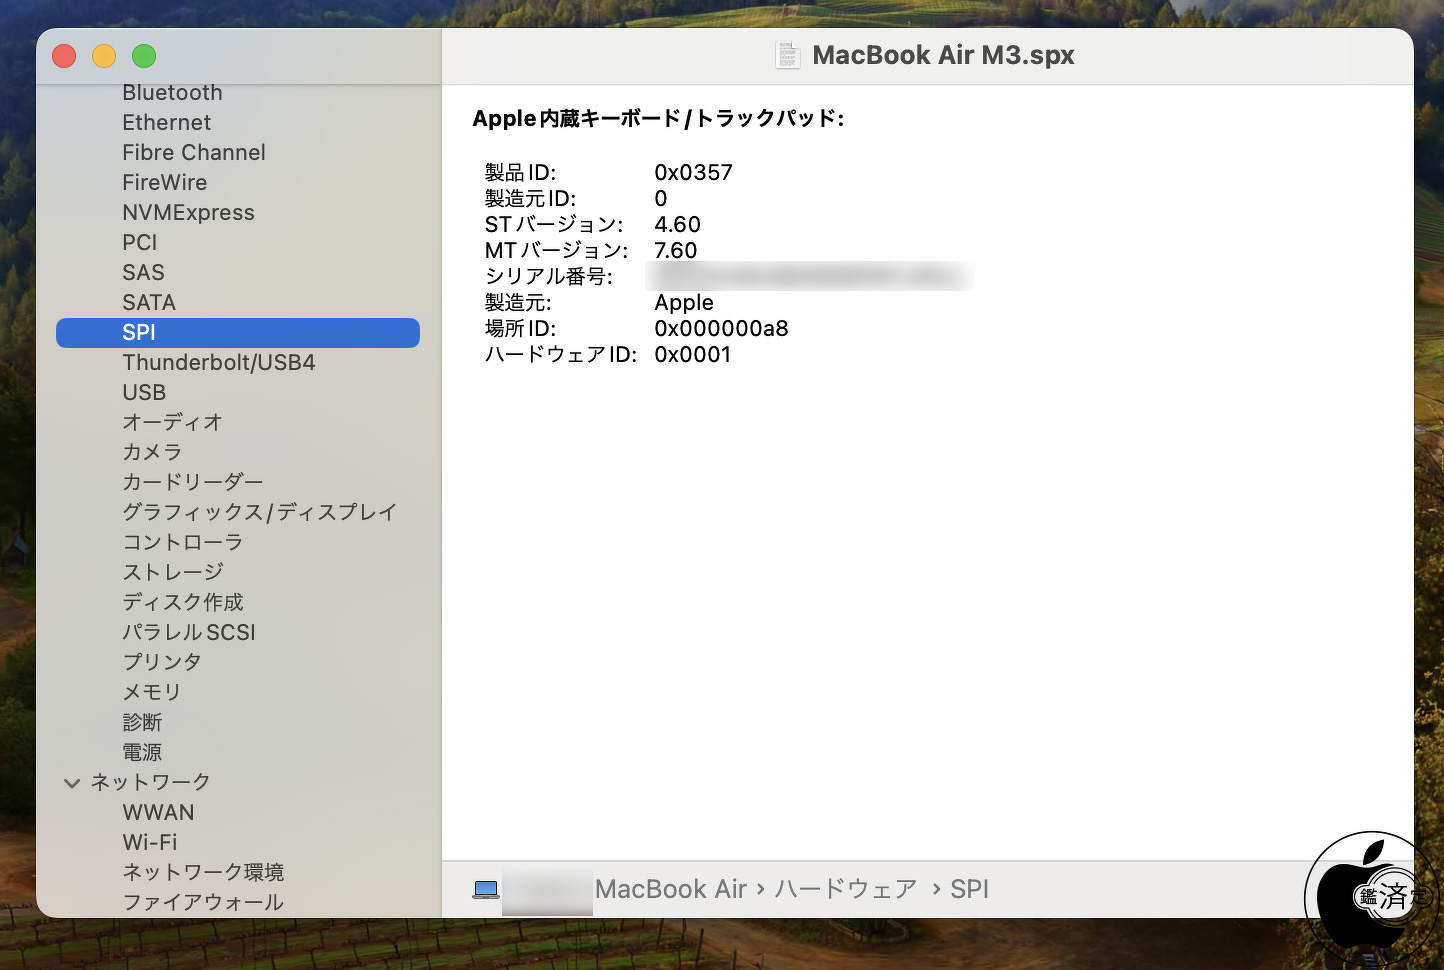Viewport: 1444px width, 970px height.
Task: Click the green zoom window button
Action: tap(144, 56)
